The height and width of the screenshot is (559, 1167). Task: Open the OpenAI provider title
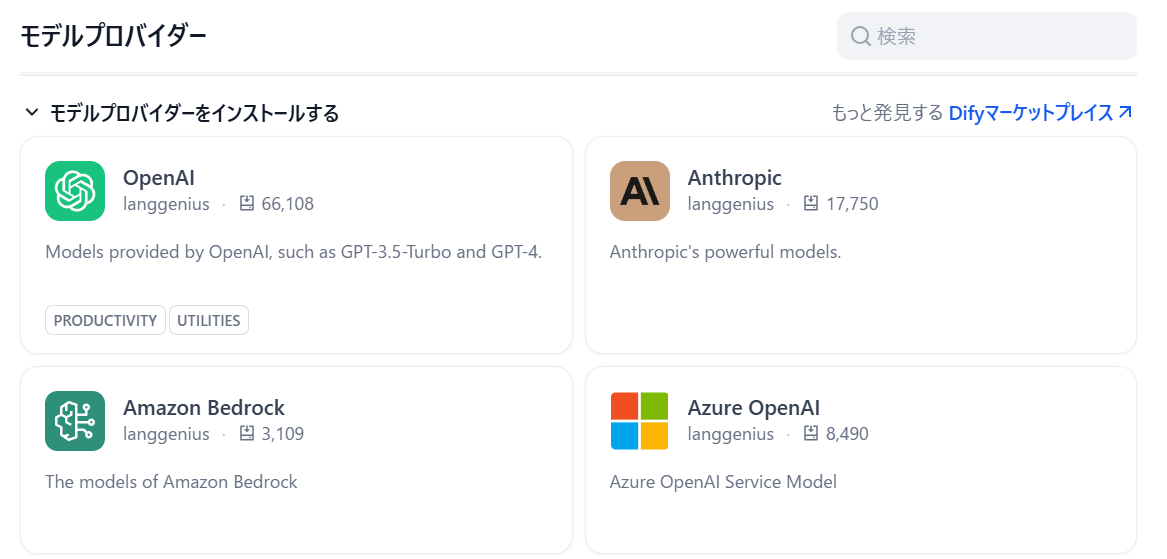pyautogui.click(x=159, y=177)
